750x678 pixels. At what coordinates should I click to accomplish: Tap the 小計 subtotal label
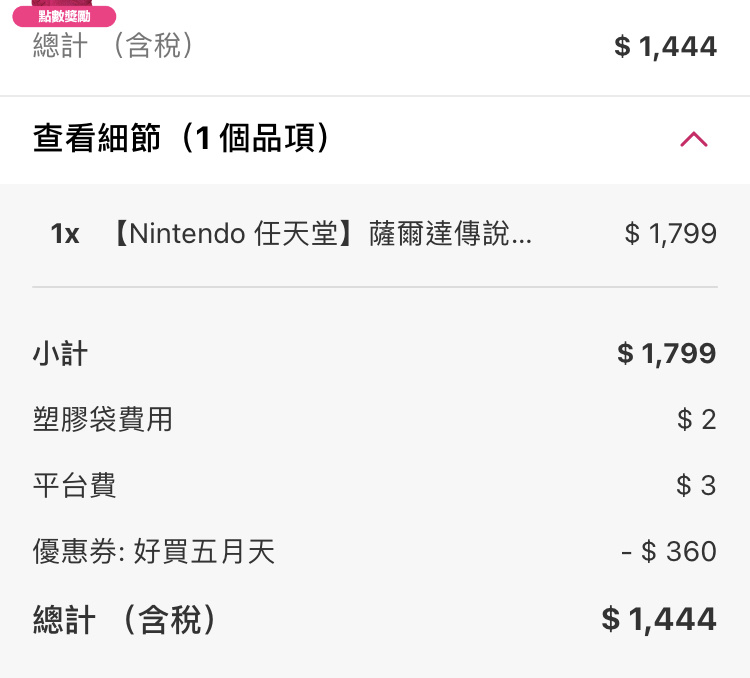click(x=60, y=354)
